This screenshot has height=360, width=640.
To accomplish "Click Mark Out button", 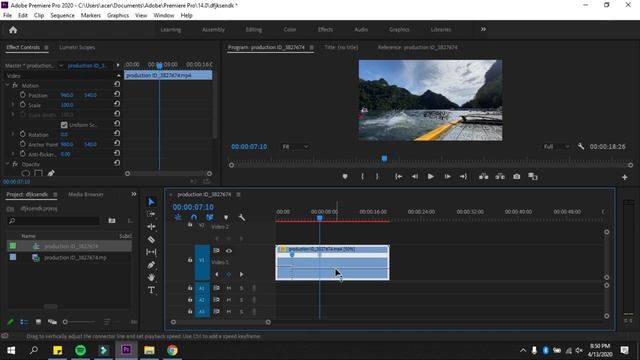I will point(377,177).
